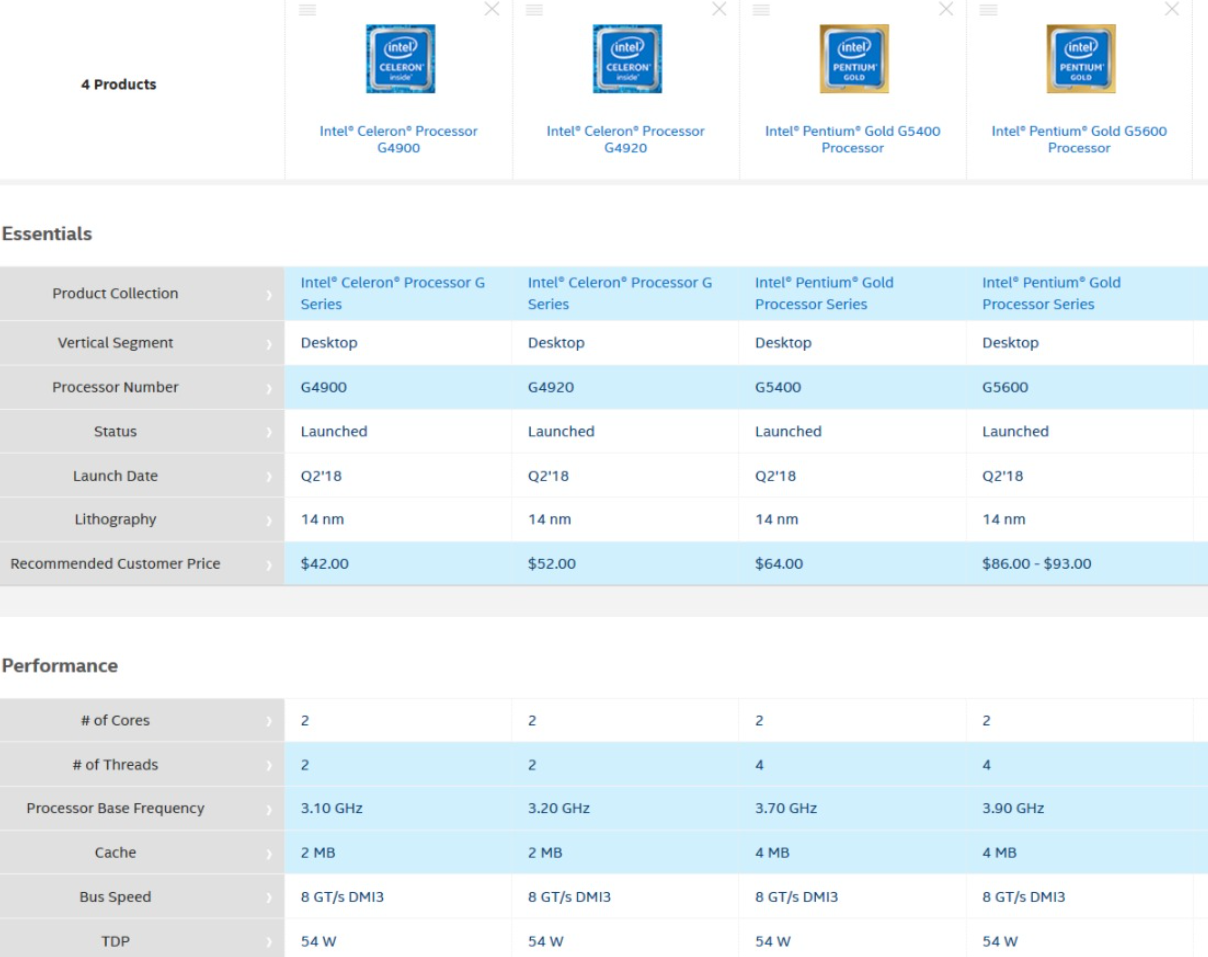Click the 3.10 GHz base frequency value

pyautogui.click(x=332, y=808)
